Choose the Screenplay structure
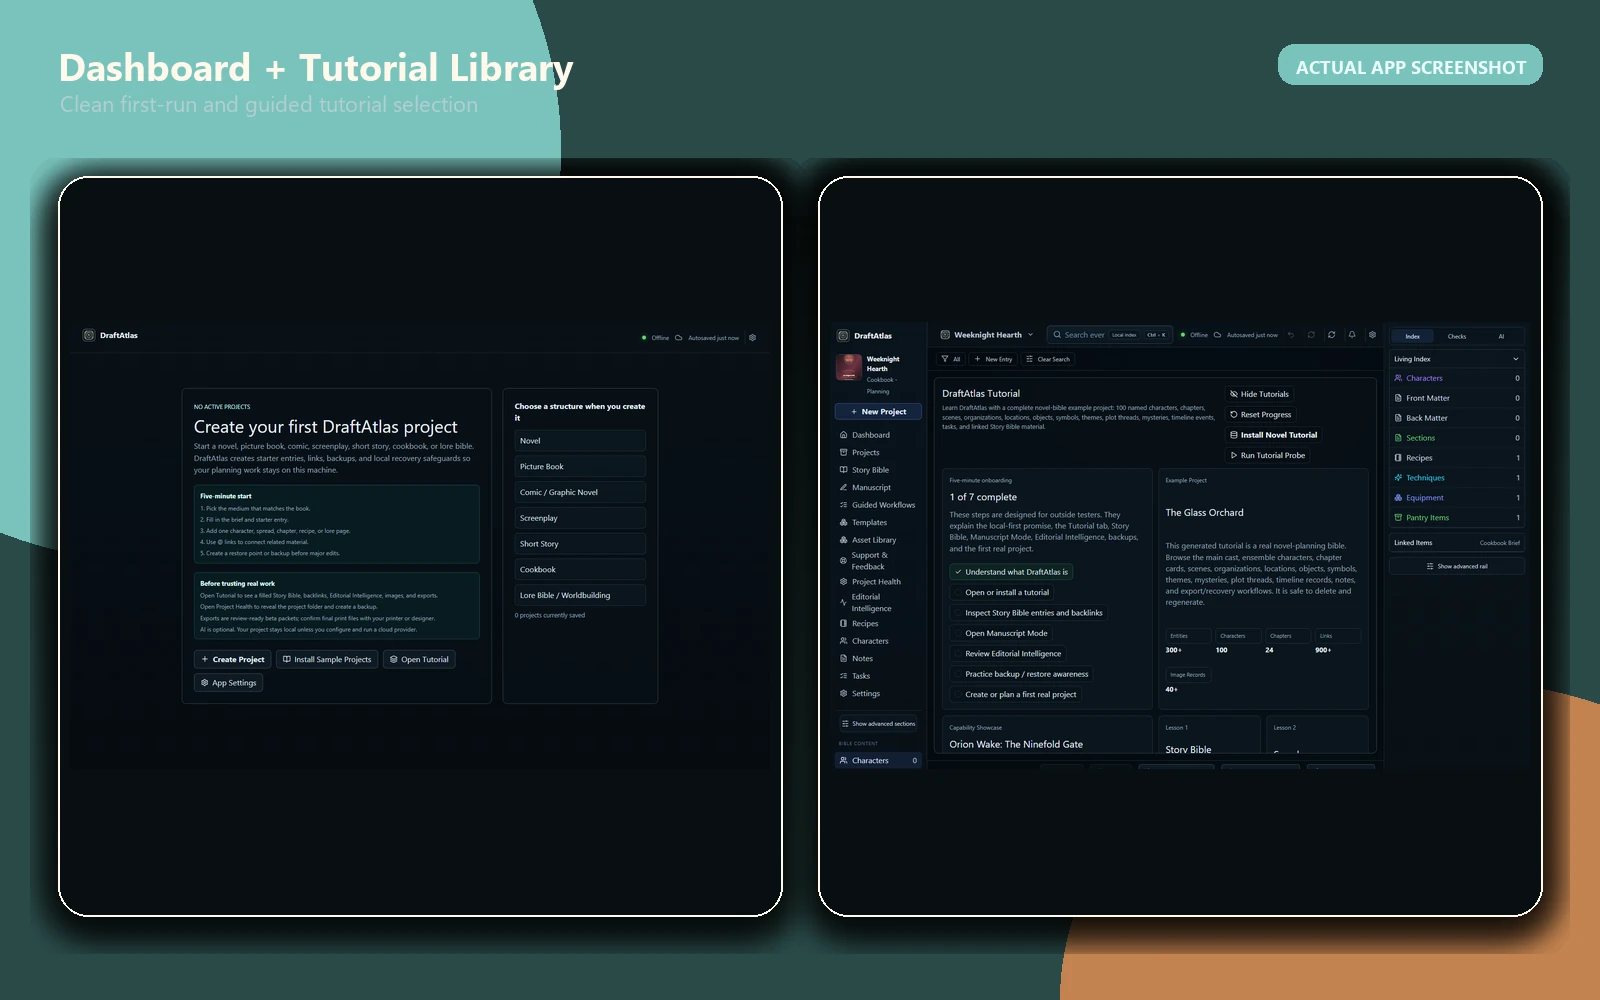Image resolution: width=1600 pixels, height=1000 pixels. click(x=580, y=518)
